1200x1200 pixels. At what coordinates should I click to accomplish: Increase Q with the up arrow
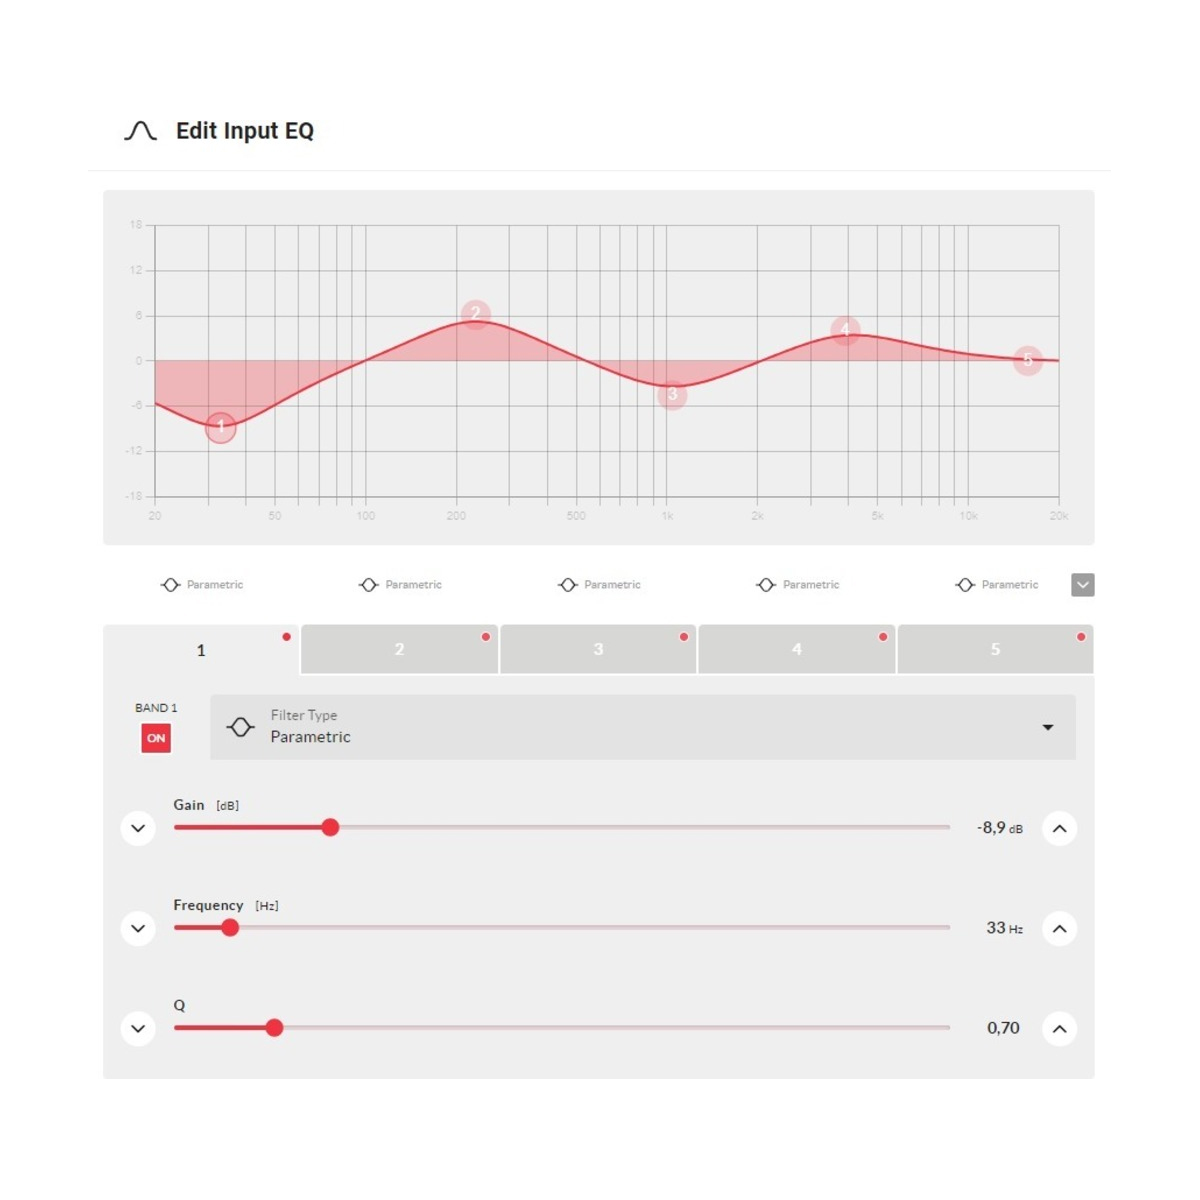[x=1060, y=1028]
